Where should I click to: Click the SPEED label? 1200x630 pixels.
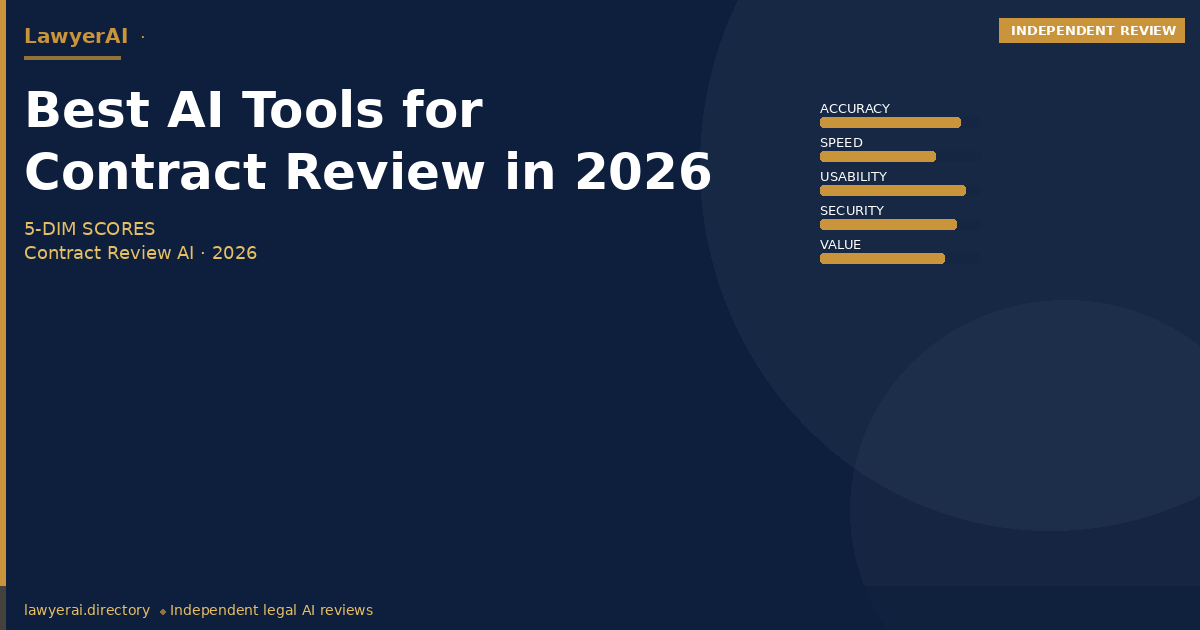(x=841, y=143)
